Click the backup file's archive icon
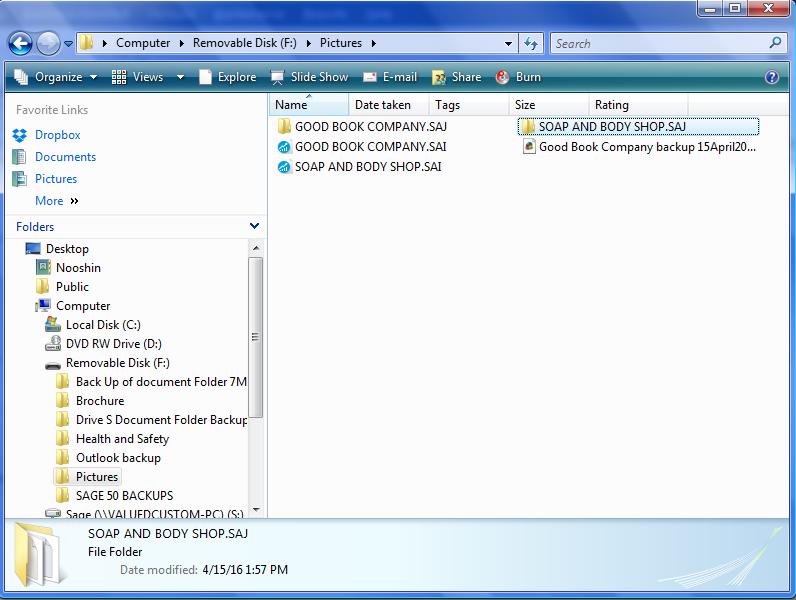The width and height of the screenshot is (796, 600). point(529,147)
